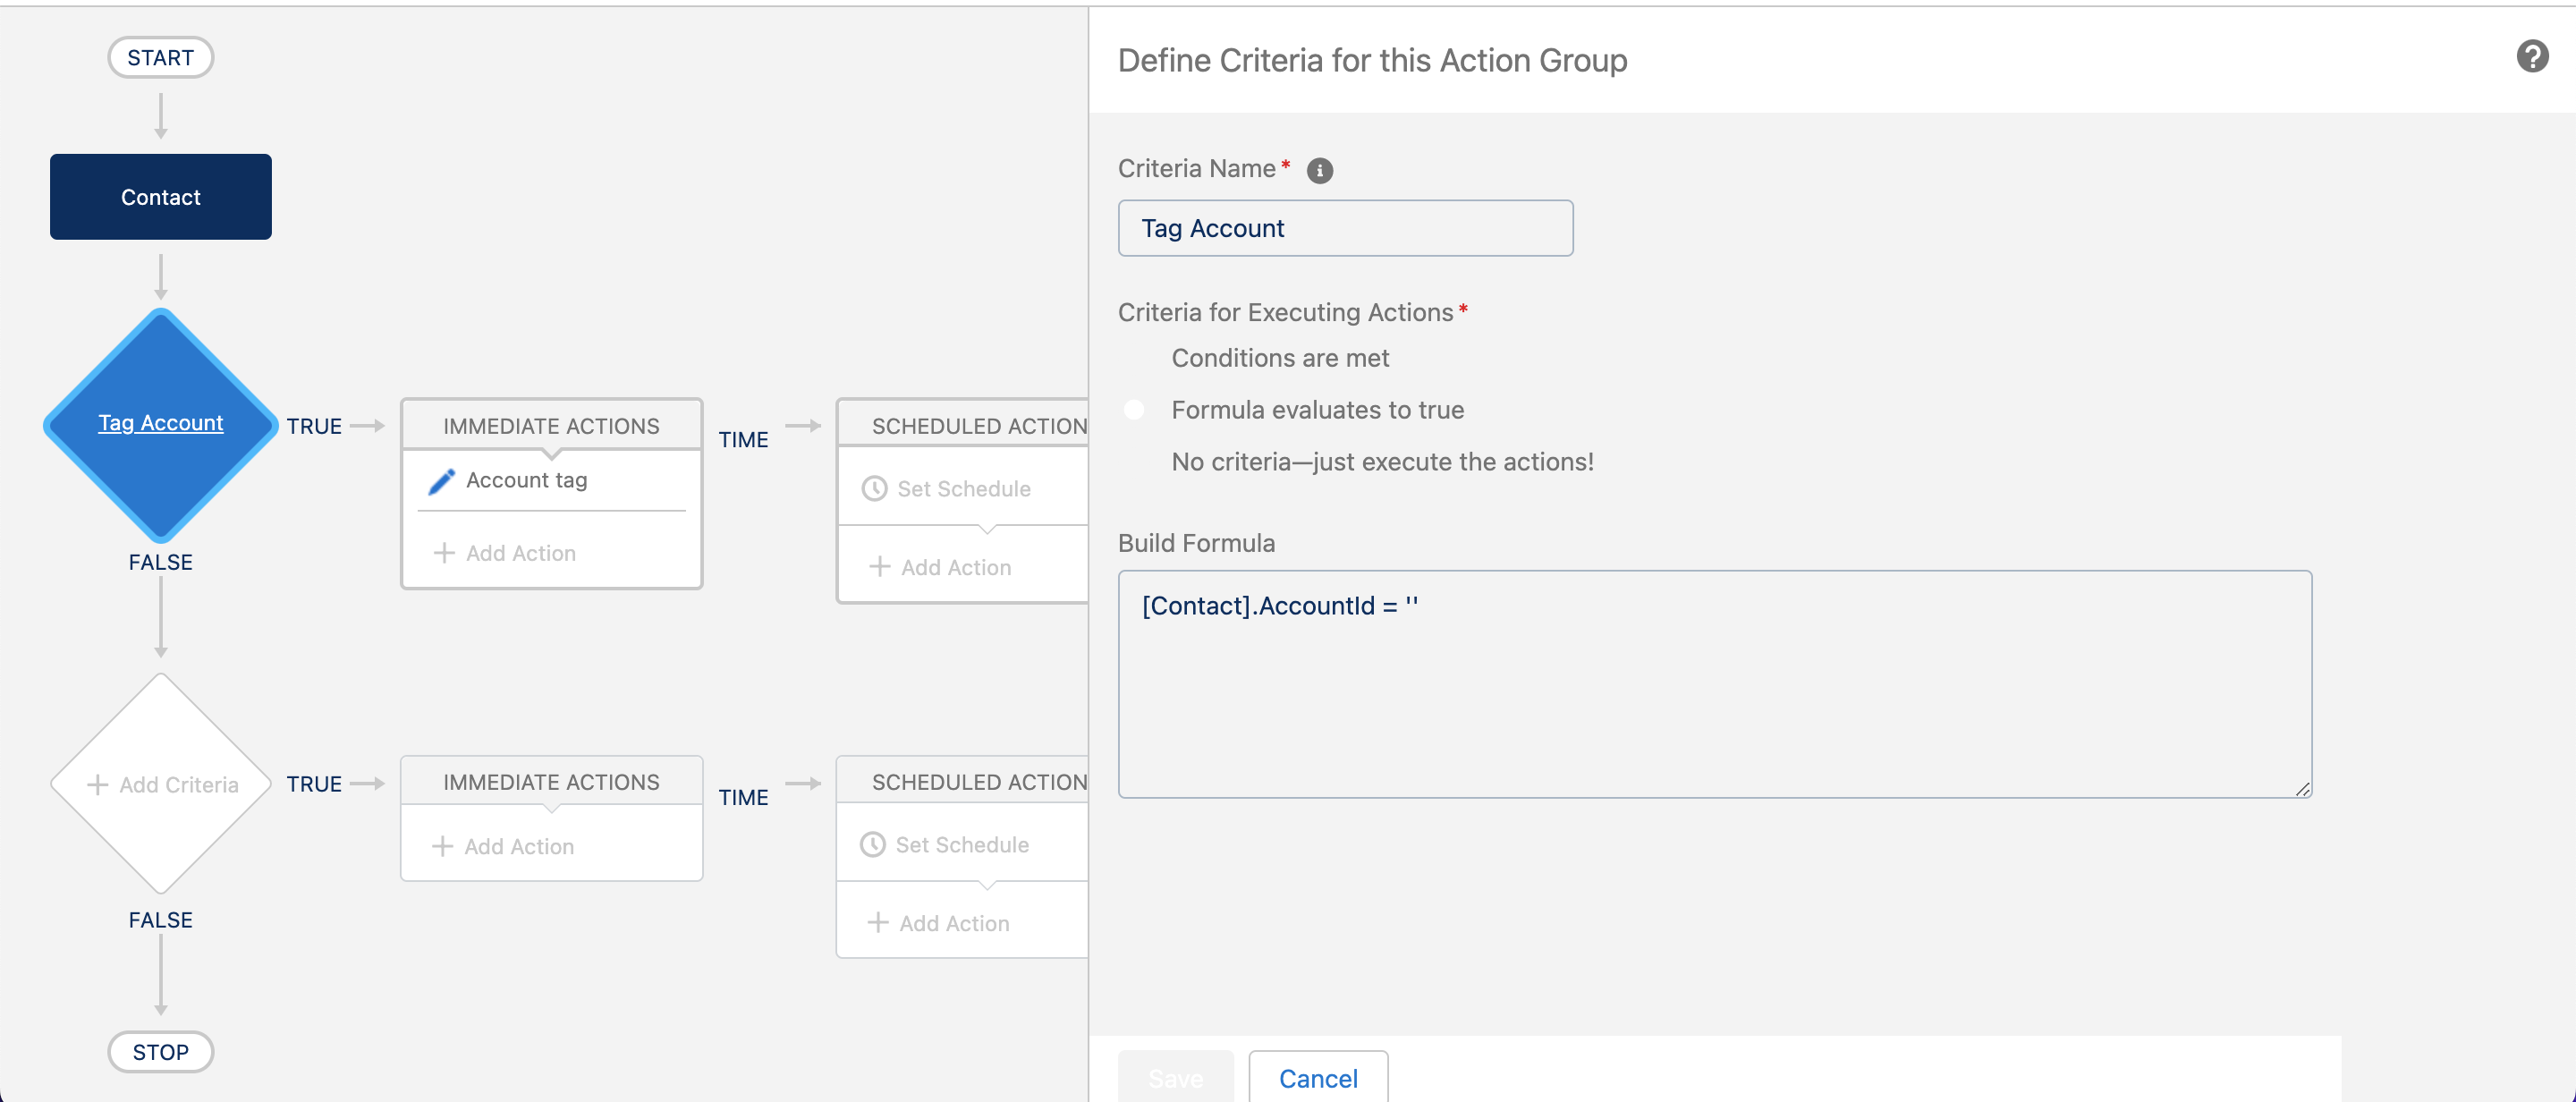This screenshot has height=1102, width=2576.
Task: Click the formula textarea resize handle
Action: click(2302, 789)
